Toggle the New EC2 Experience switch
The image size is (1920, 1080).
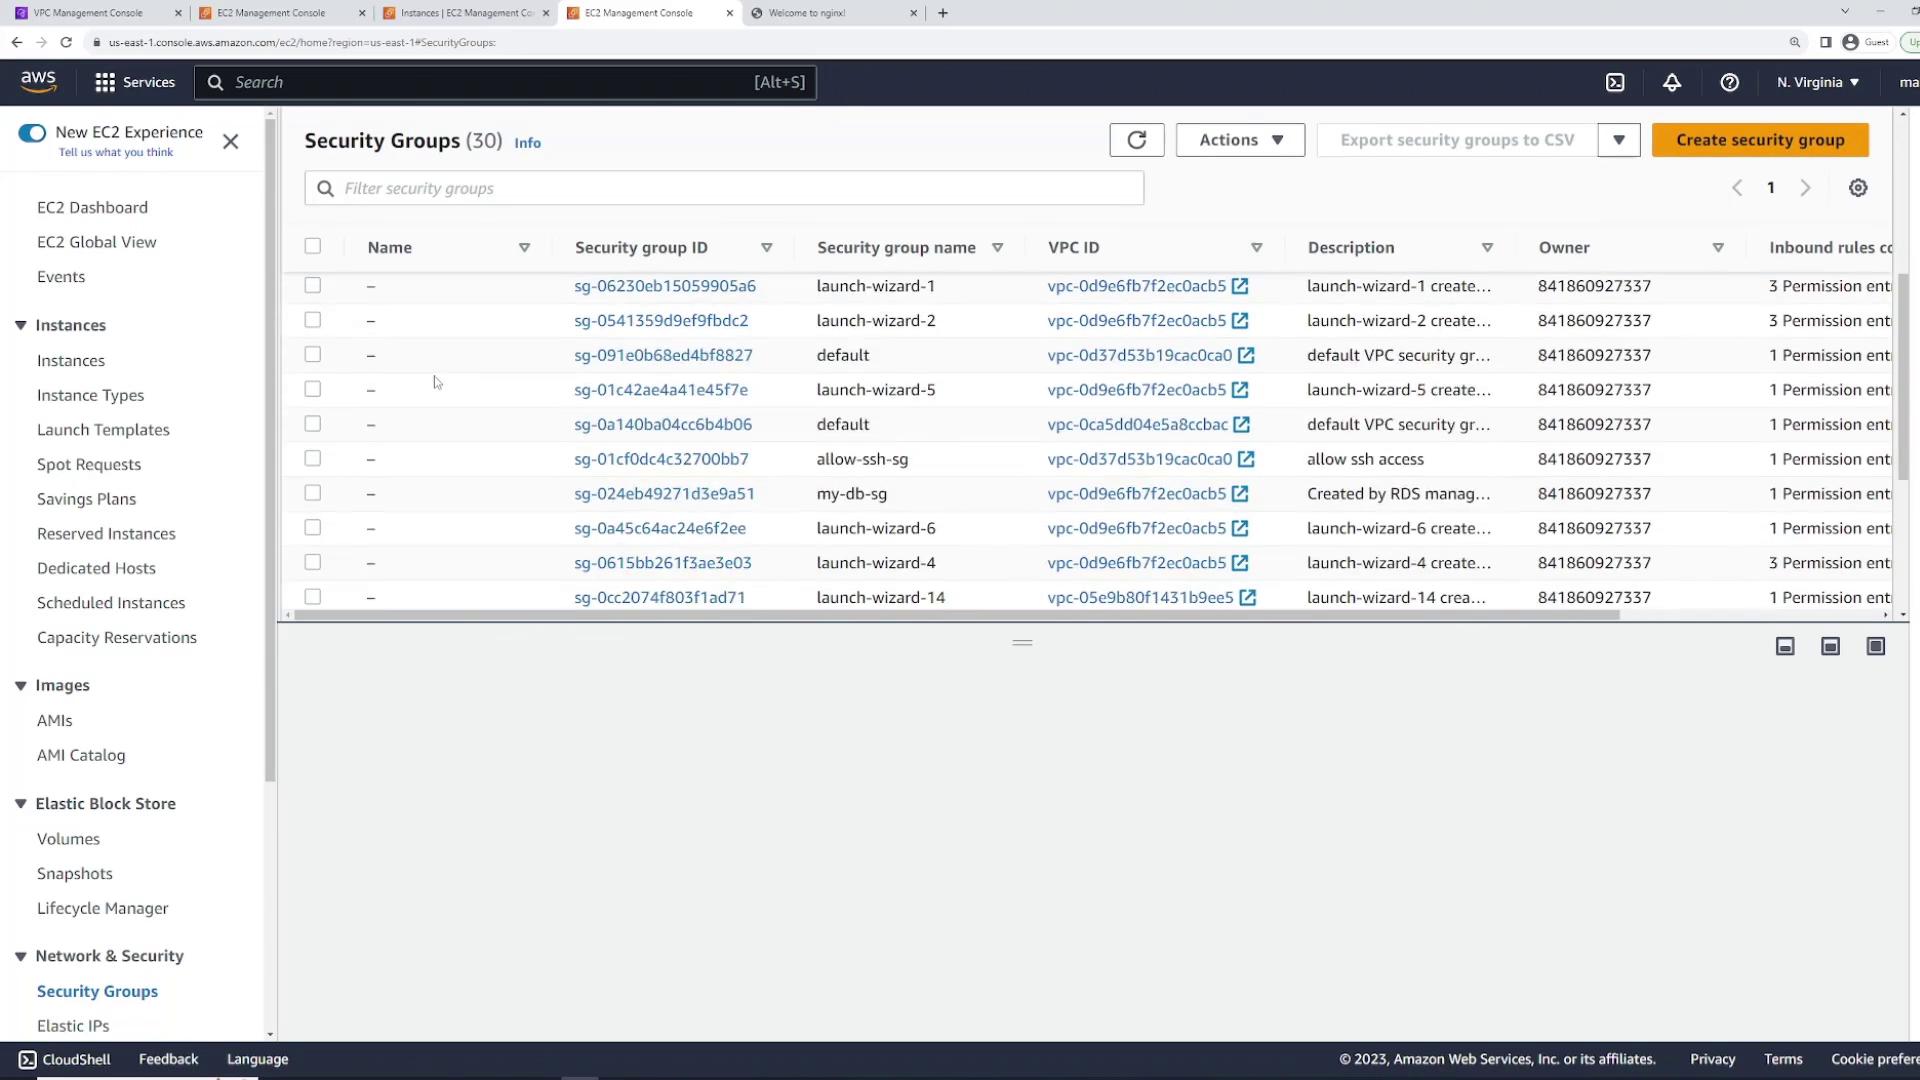(x=32, y=133)
